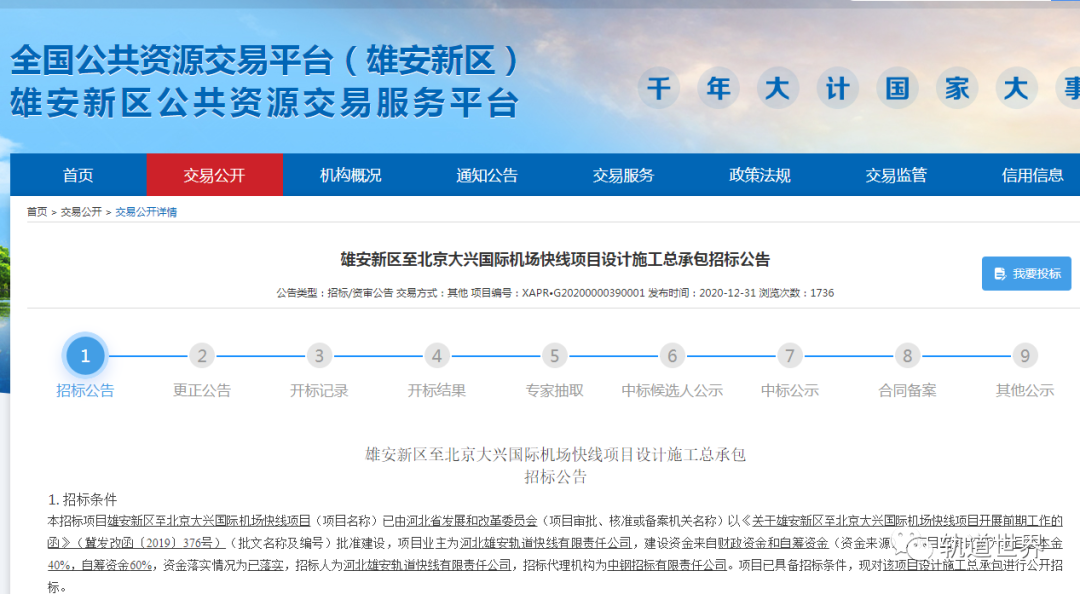
Task: Select the 专家抽取 step circle
Action: click(x=553, y=355)
